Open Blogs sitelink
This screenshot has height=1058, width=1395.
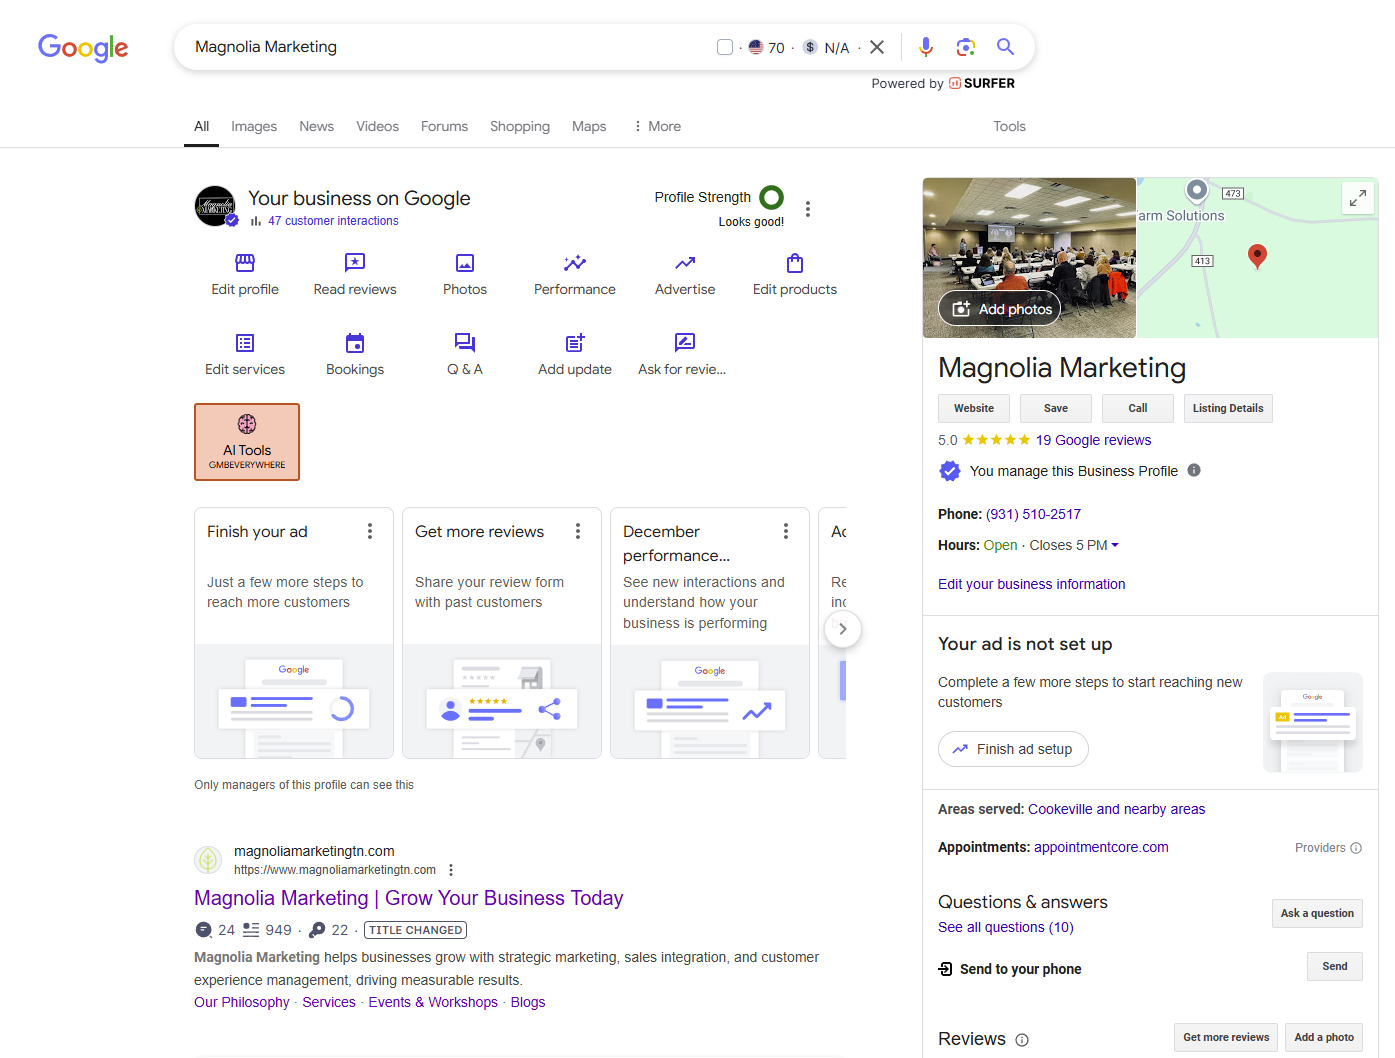(528, 1002)
